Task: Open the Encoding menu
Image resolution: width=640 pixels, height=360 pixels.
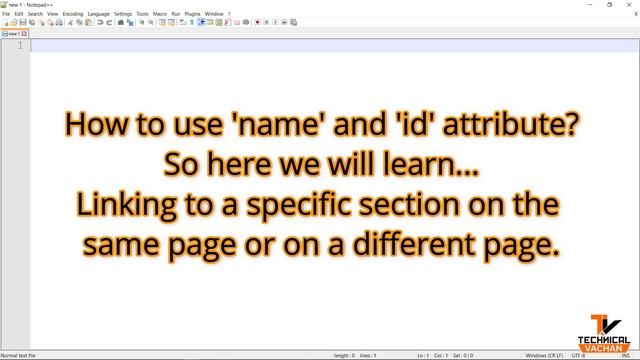Action: [x=73, y=14]
